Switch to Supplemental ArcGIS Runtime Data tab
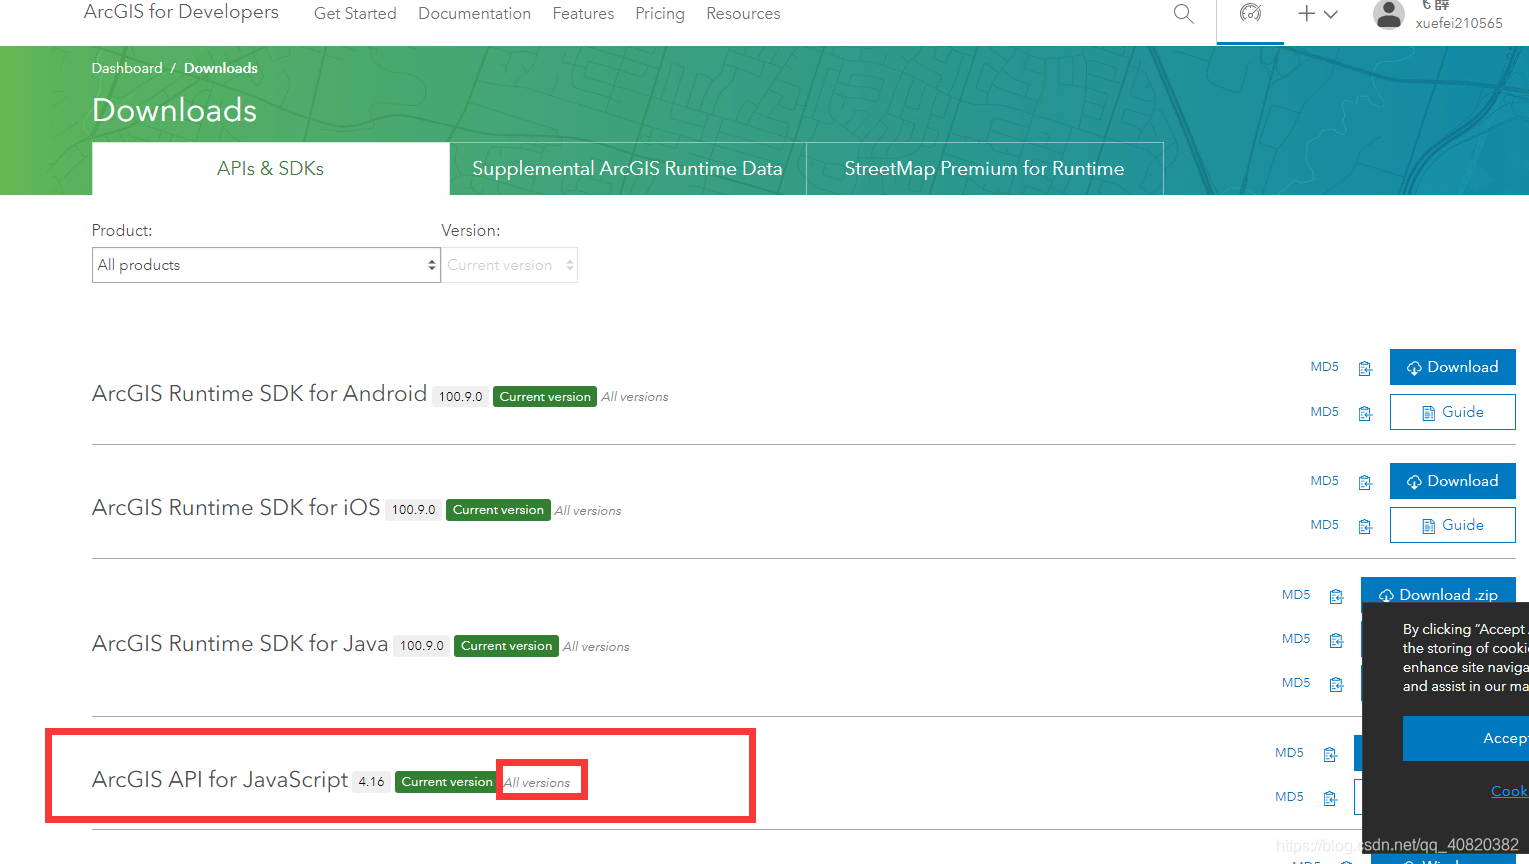This screenshot has width=1529, height=864. [628, 168]
